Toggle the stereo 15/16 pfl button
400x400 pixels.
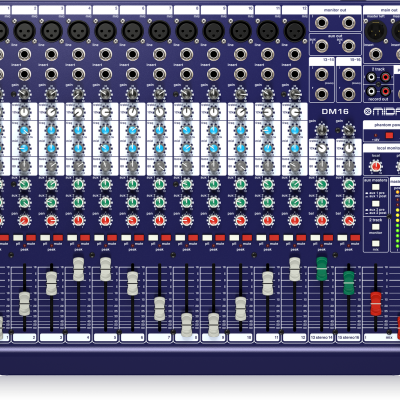point(342,238)
